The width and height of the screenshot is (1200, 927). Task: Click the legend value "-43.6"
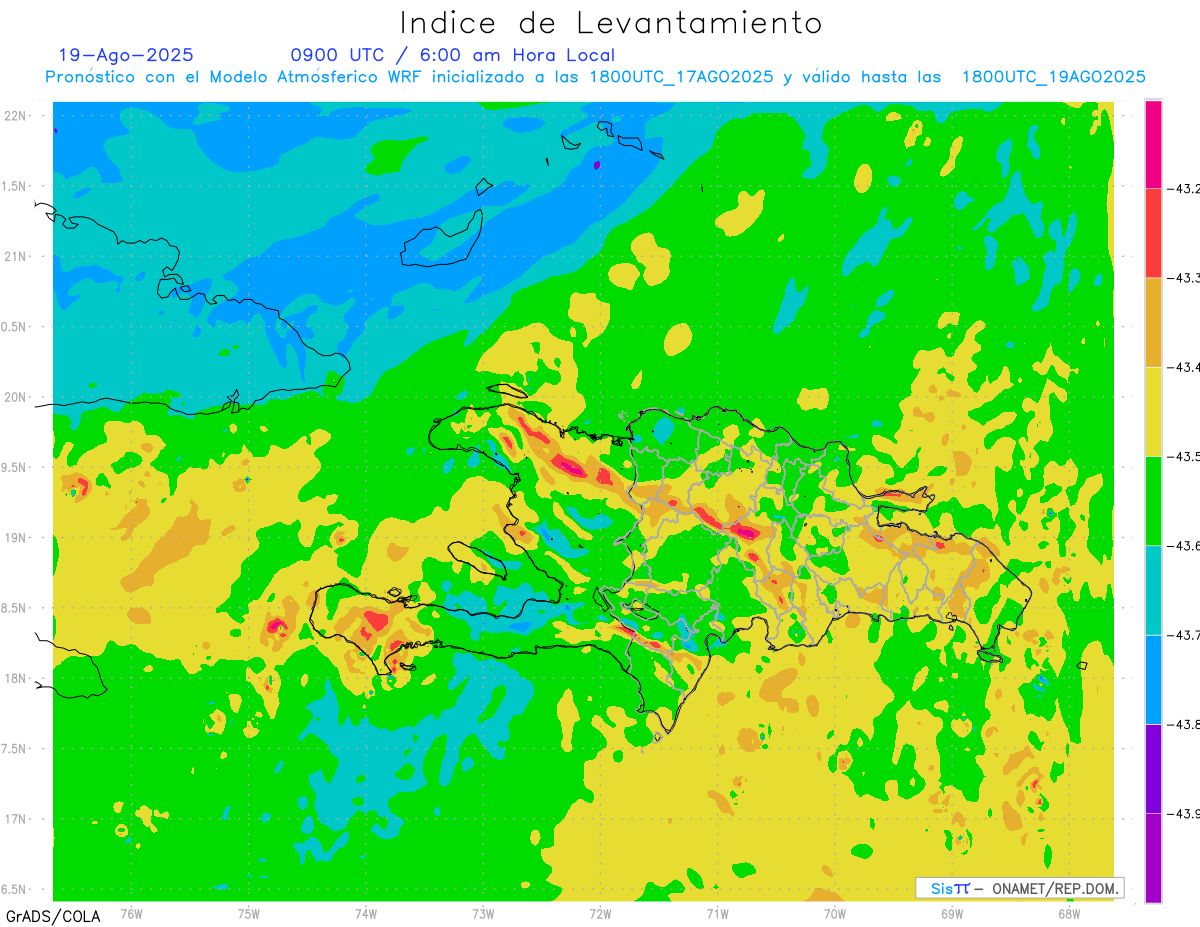coord(1185,546)
